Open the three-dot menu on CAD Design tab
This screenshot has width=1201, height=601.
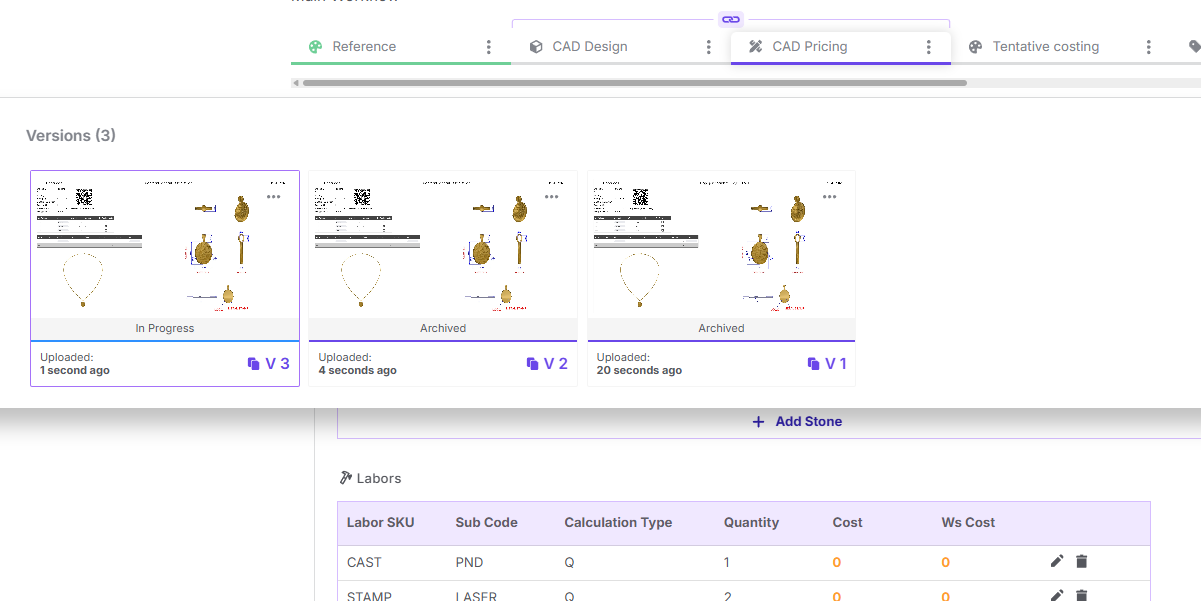click(x=708, y=47)
